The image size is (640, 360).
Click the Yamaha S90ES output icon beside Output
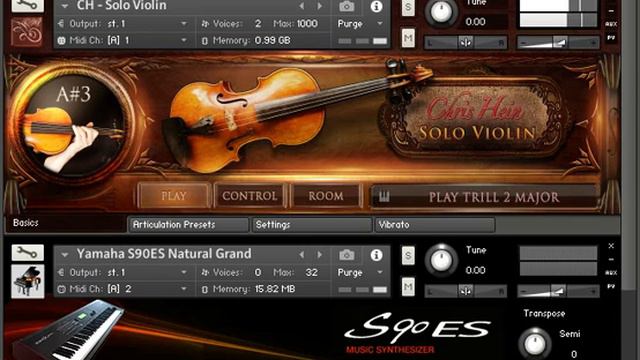click(x=61, y=272)
